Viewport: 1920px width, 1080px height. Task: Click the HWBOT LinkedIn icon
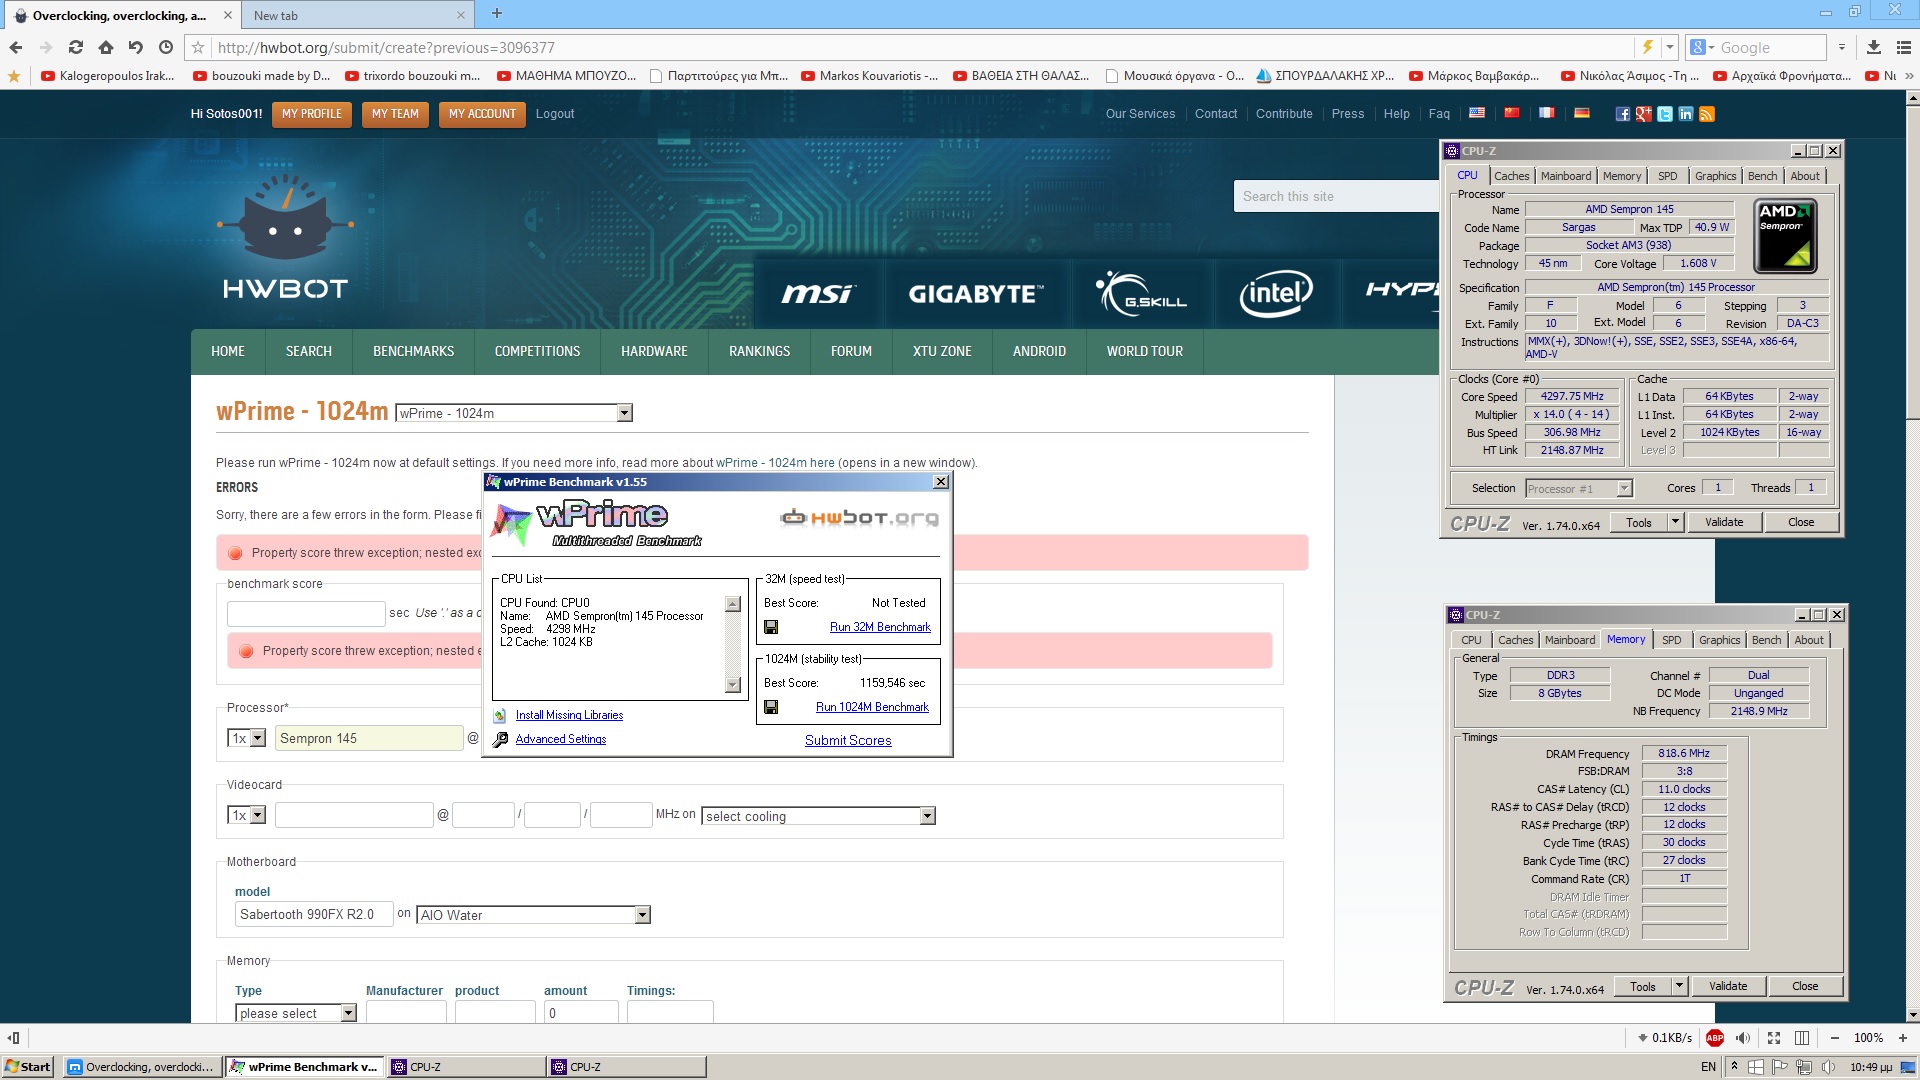click(1685, 114)
